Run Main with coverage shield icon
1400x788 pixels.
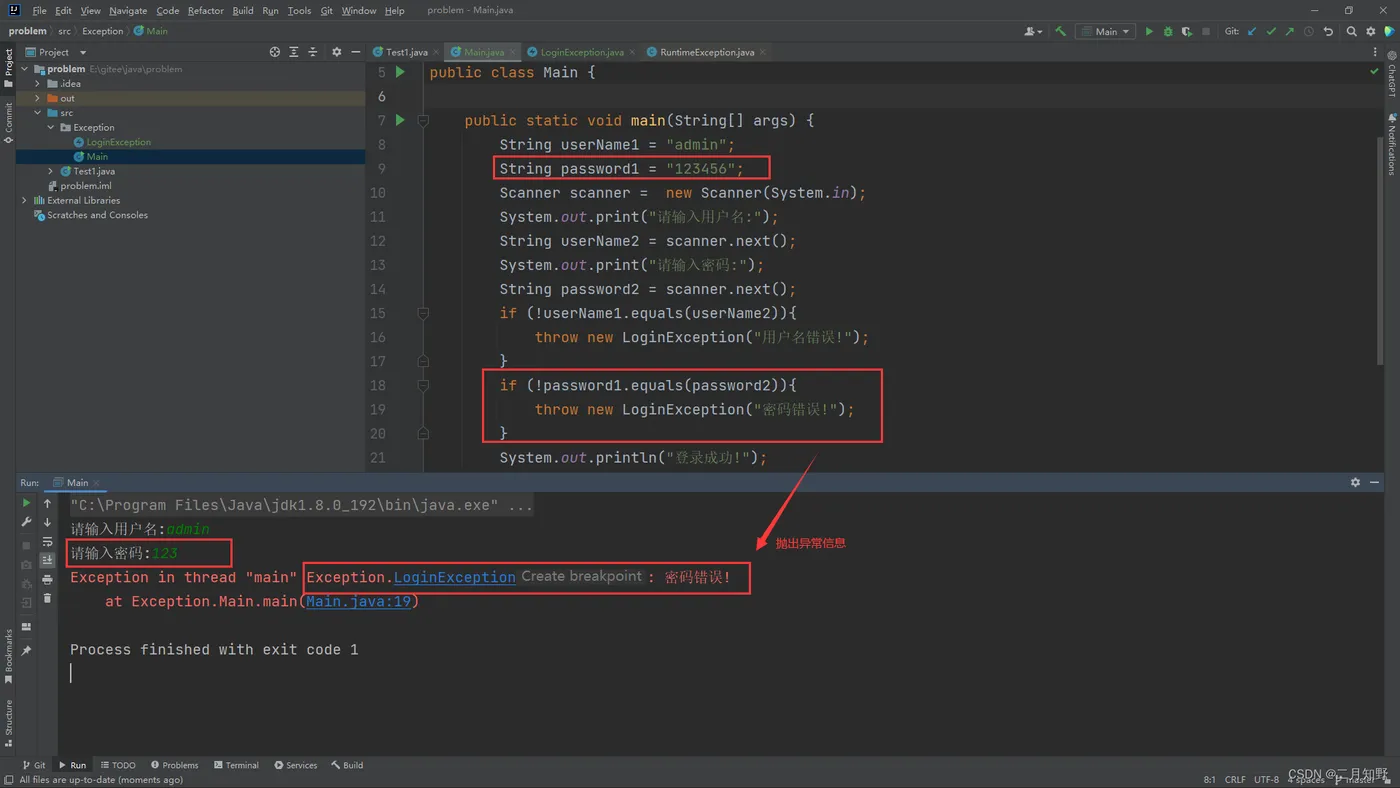[1187, 31]
